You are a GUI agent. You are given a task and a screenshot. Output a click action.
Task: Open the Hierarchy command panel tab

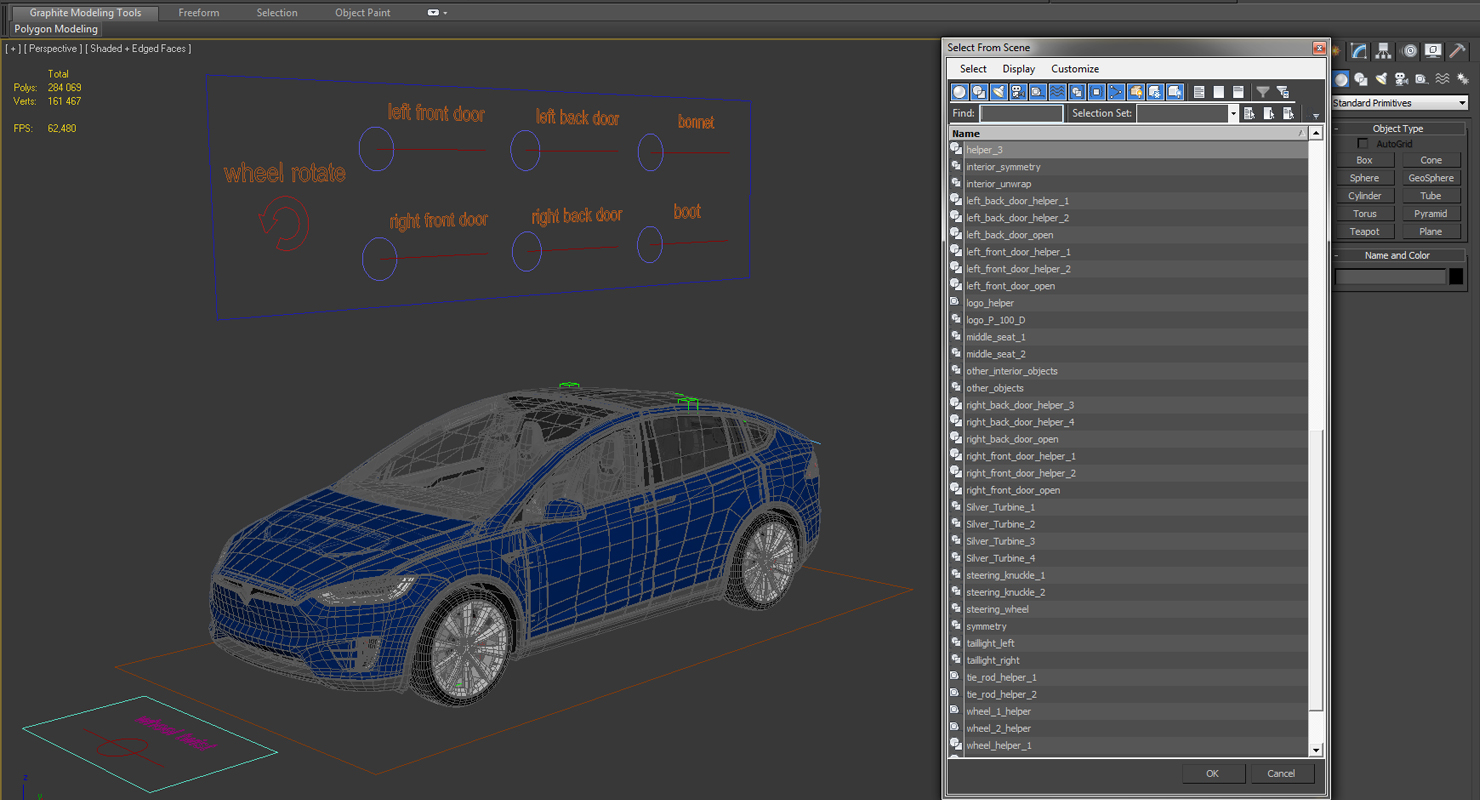pos(1383,51)
